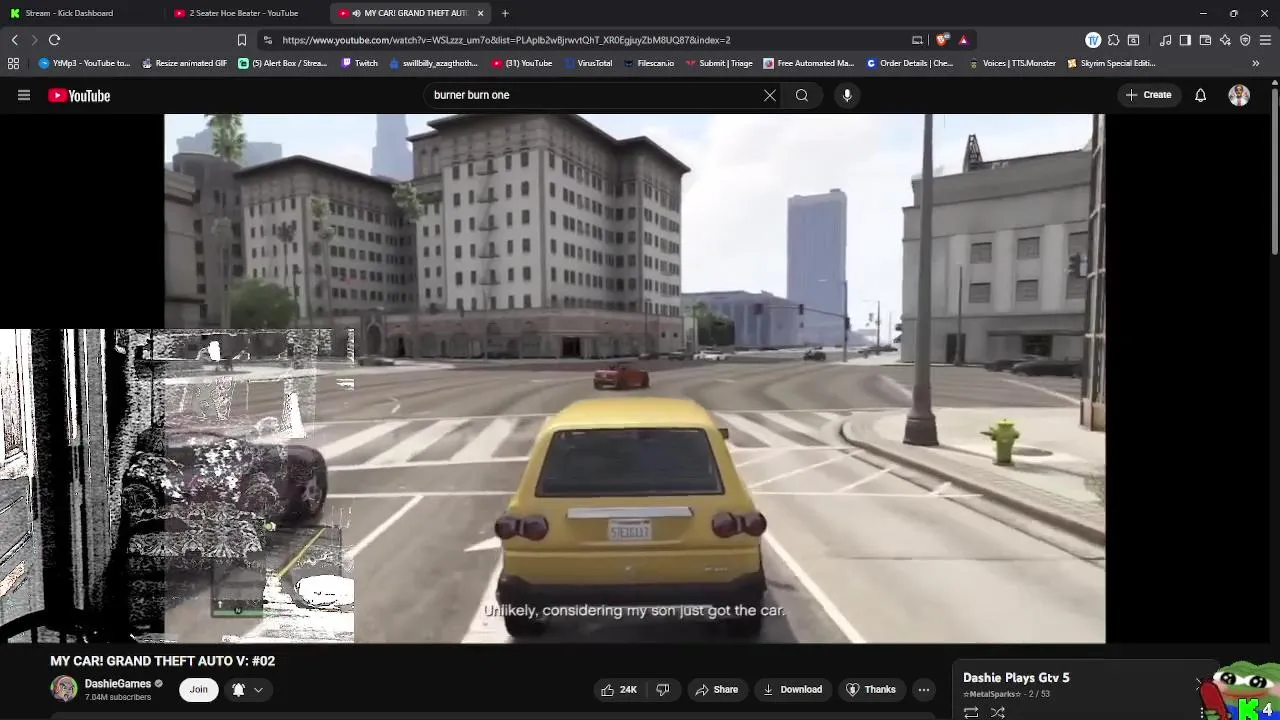Send a Thanks to the creator
Viewport: 1280px width, 720px height.
870,689
